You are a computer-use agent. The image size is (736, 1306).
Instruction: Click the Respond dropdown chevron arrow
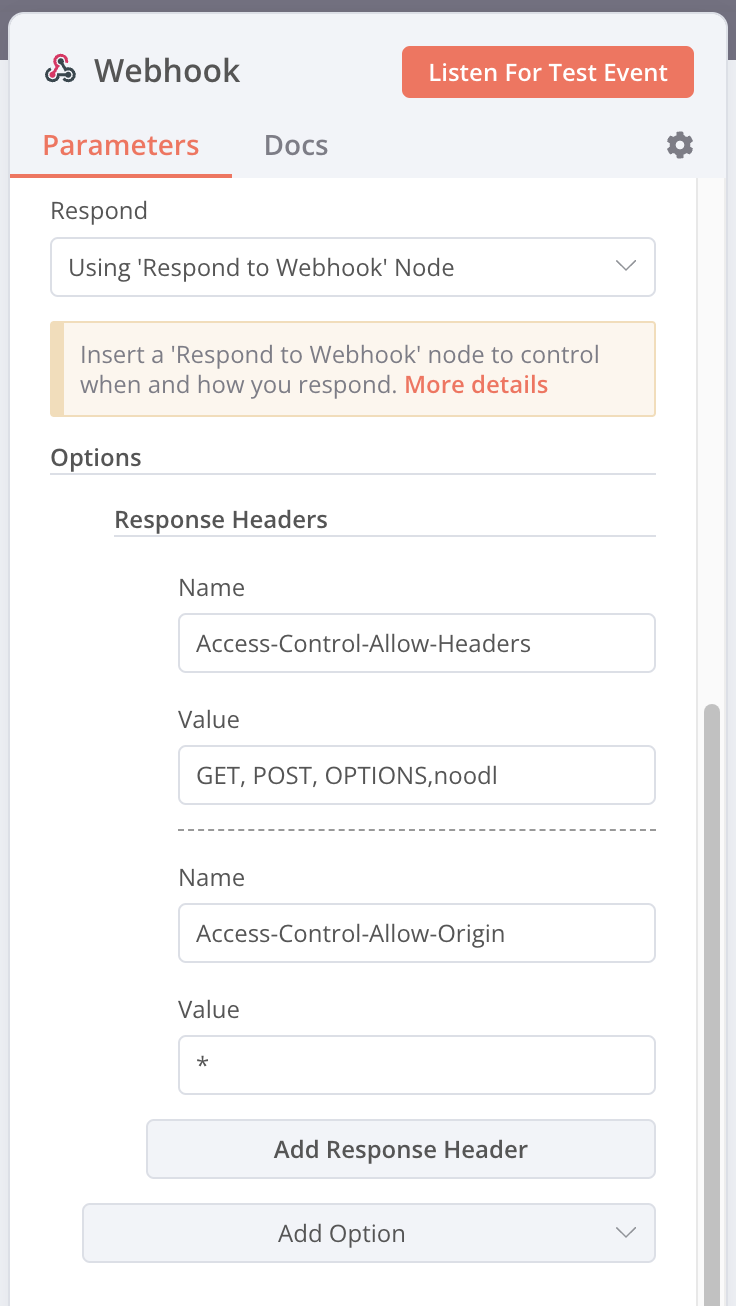click(626, 267)
